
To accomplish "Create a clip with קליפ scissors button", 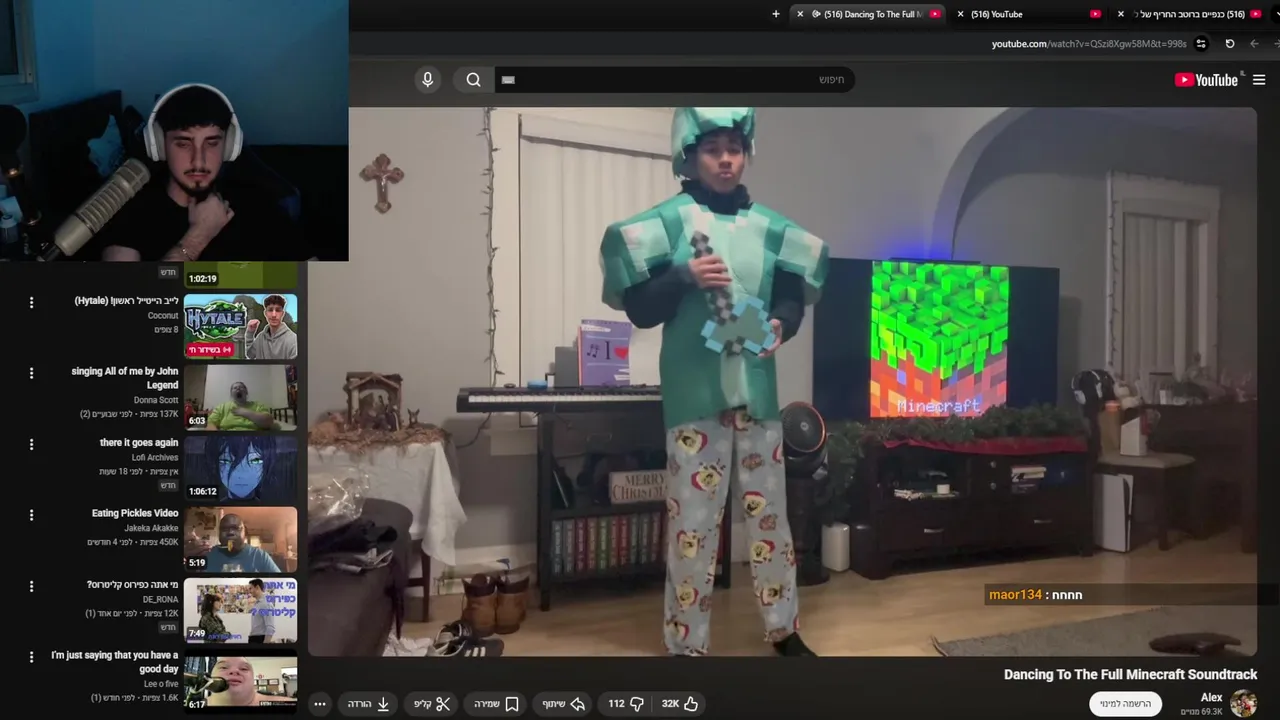I will pyautogui.click(x=433, y=704).
